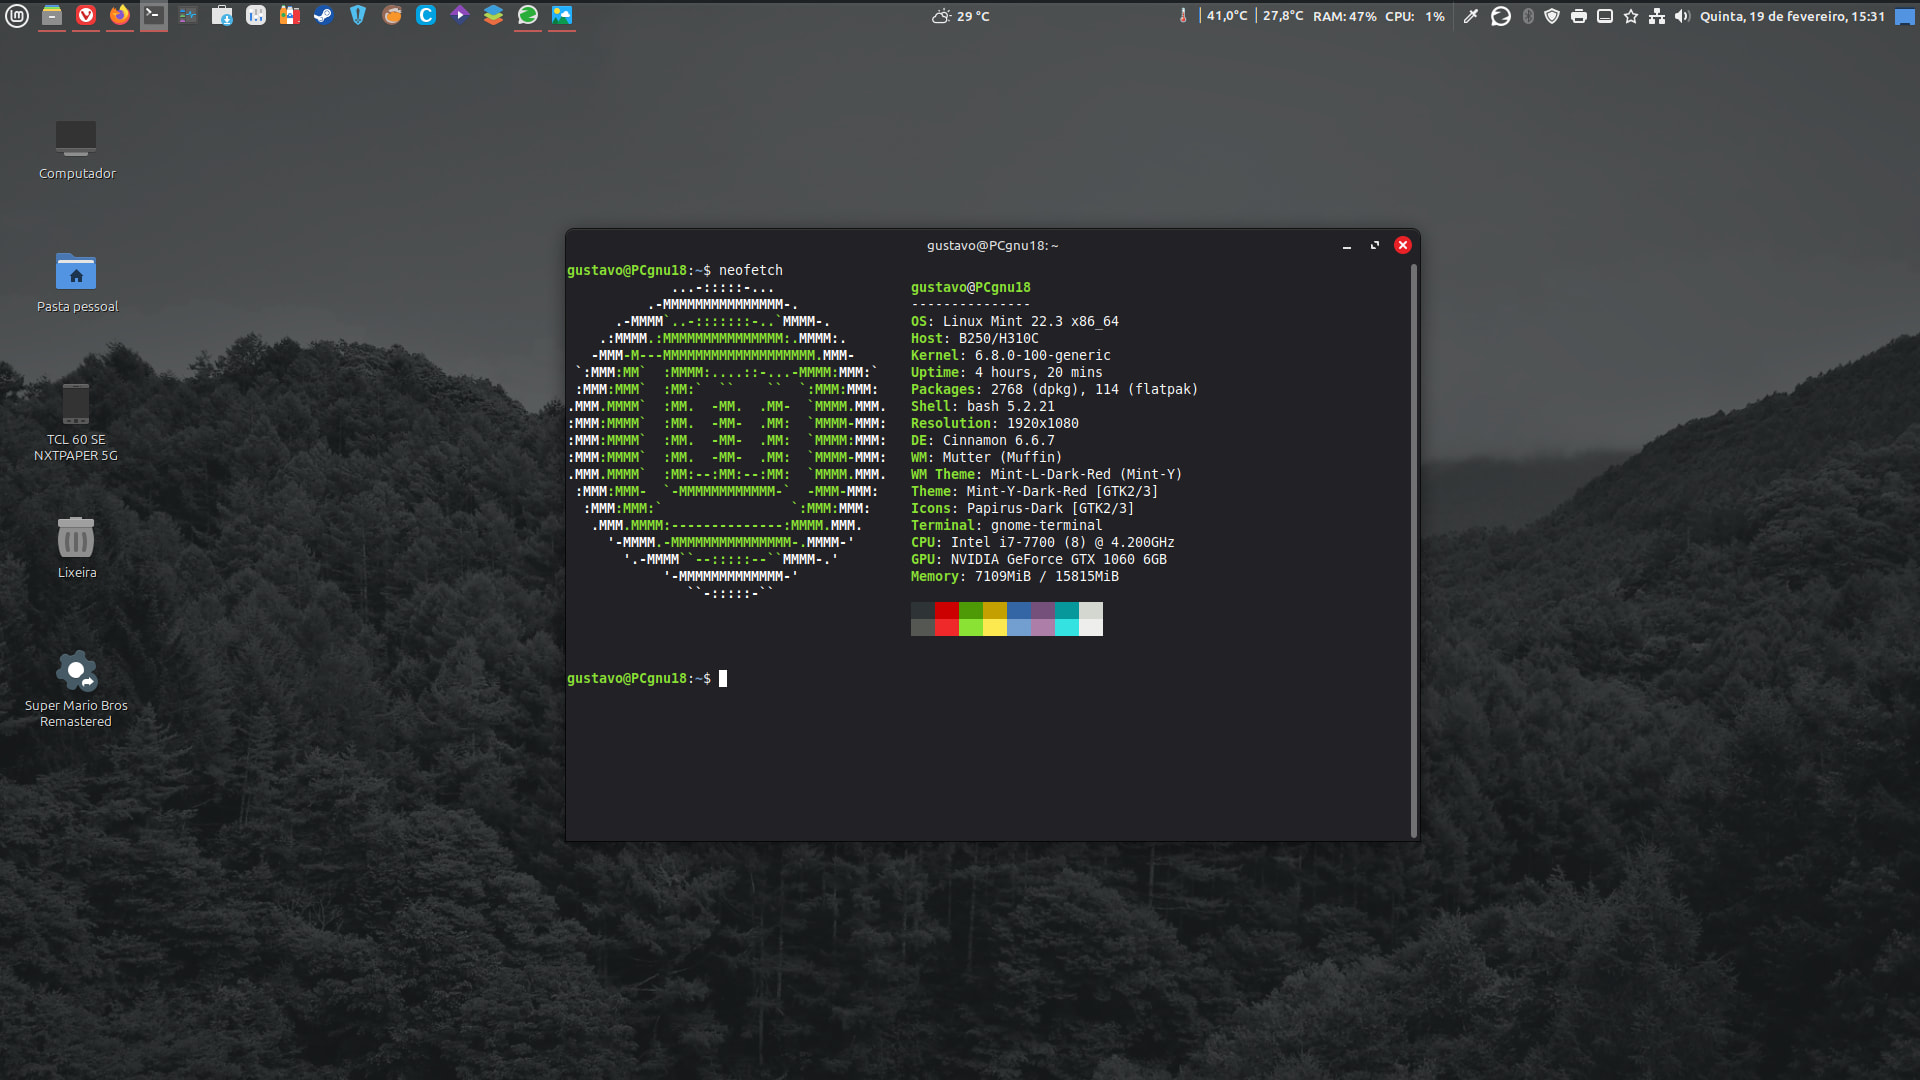Click the red swatch in neofetch palette
Screen dimensions: 1920x1080
pos(946,610)
